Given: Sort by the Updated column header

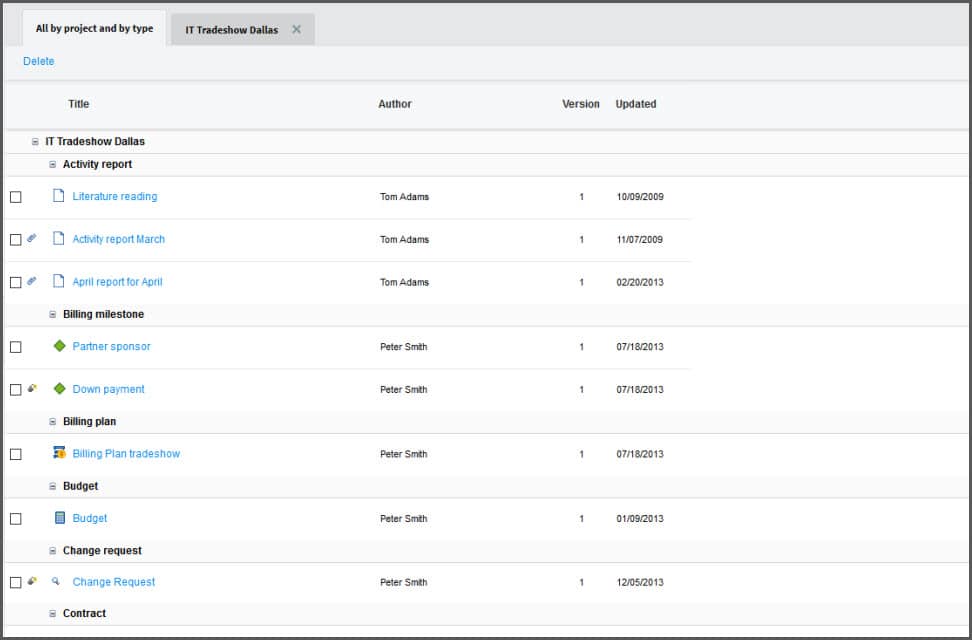Looking at the screenshot, I should (635, 104).
